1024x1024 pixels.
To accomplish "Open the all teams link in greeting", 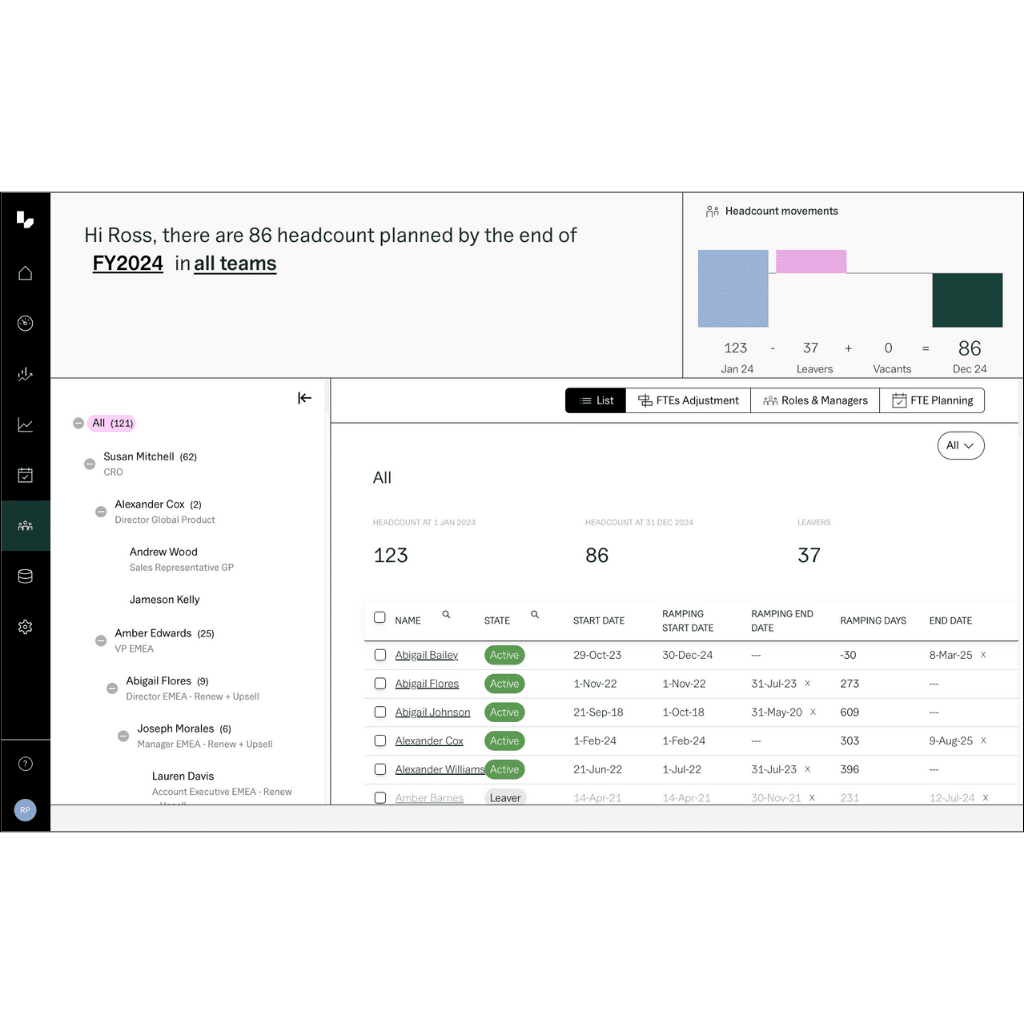I will click(x=235, y=263).
